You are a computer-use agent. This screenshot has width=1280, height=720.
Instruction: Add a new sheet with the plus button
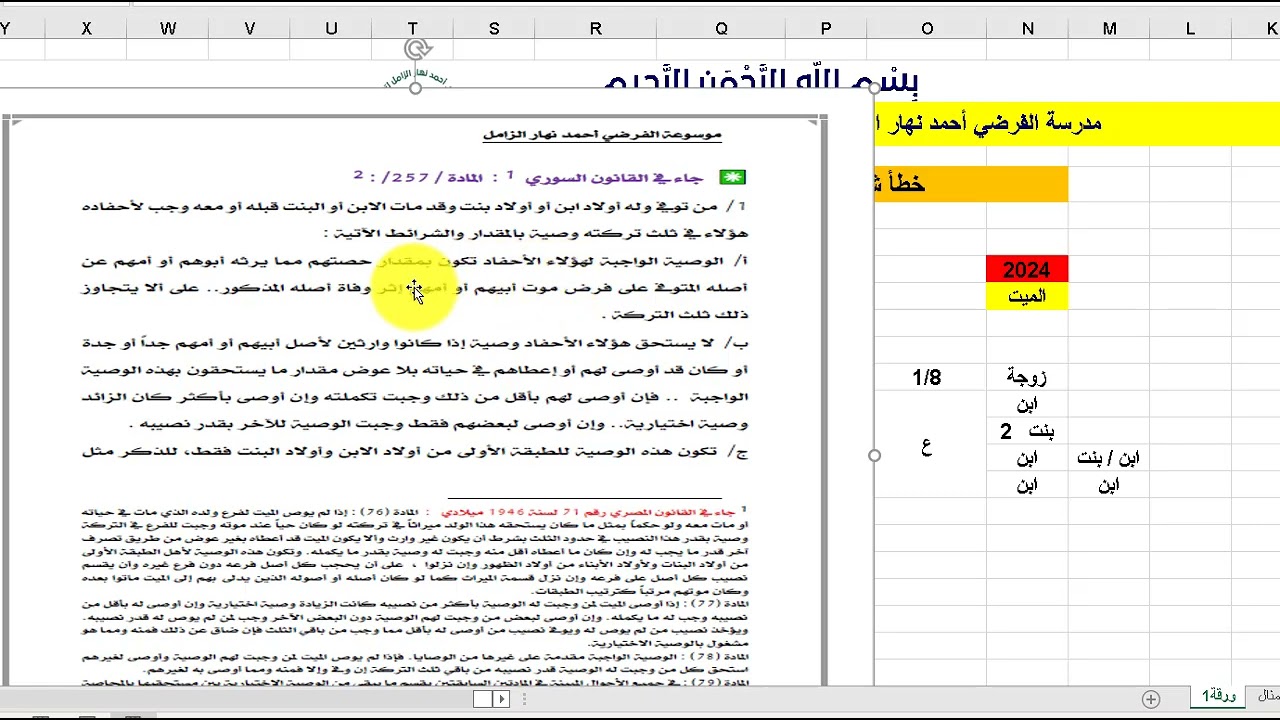(1151, 699)
